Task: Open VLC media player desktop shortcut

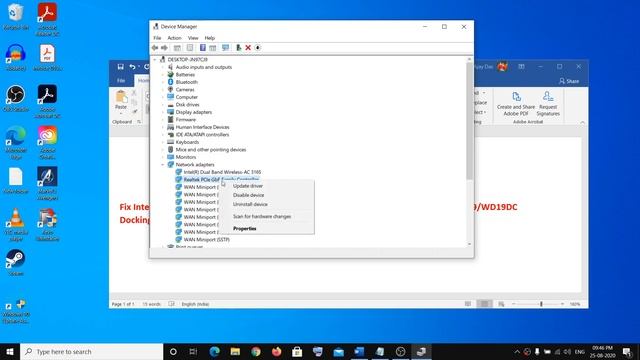Action: point(16,224)
